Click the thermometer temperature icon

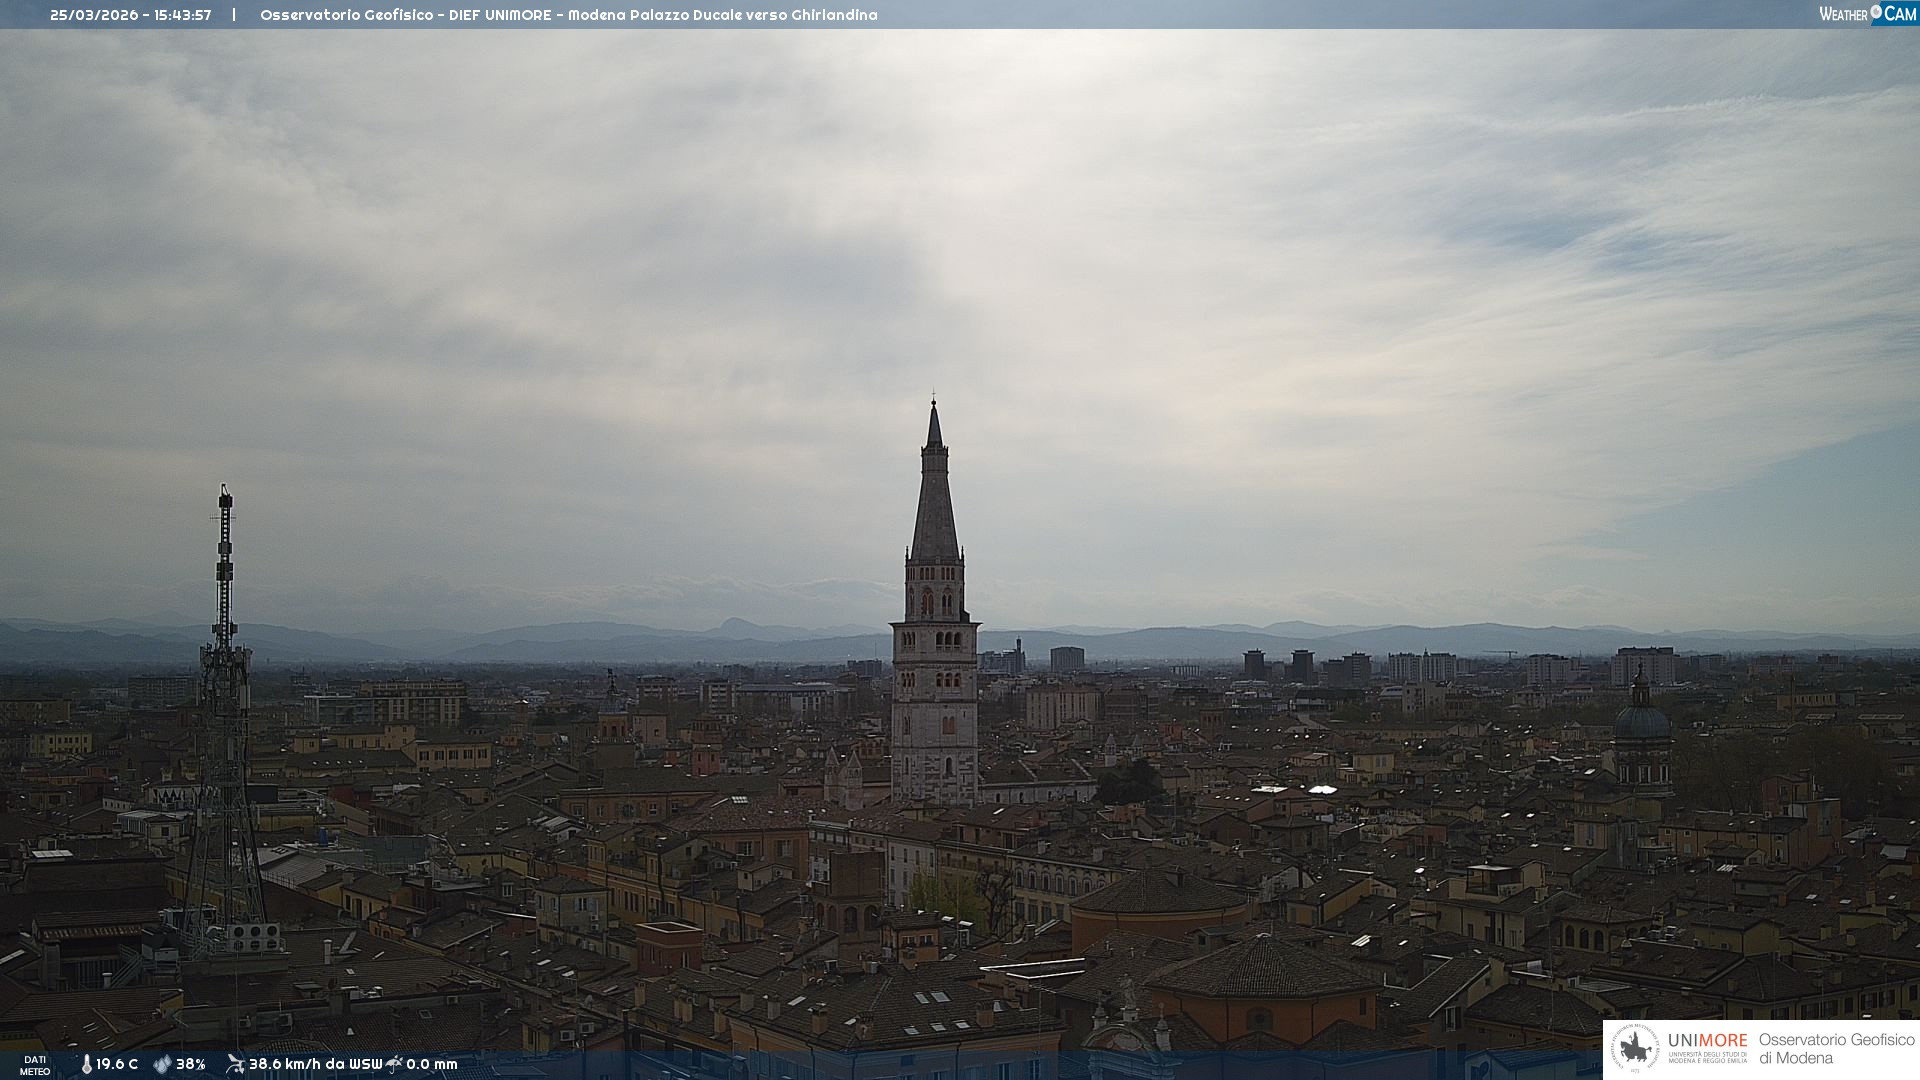coord(86,1064)
